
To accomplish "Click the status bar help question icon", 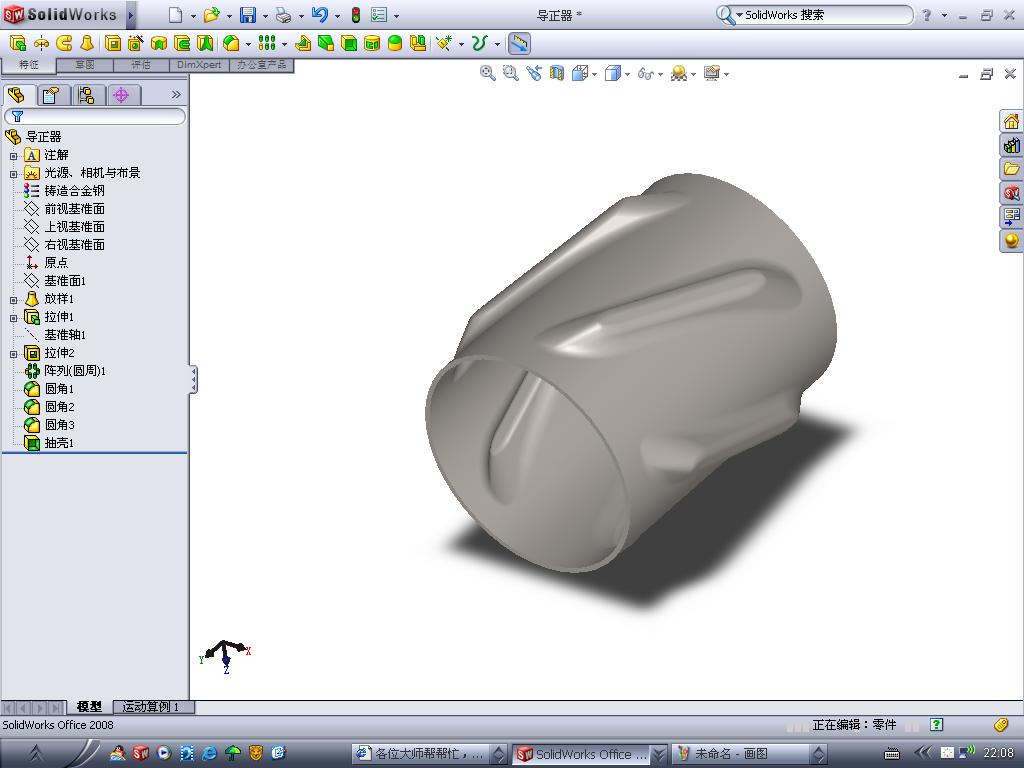I will pyautogui.click(x=936, y=724).
